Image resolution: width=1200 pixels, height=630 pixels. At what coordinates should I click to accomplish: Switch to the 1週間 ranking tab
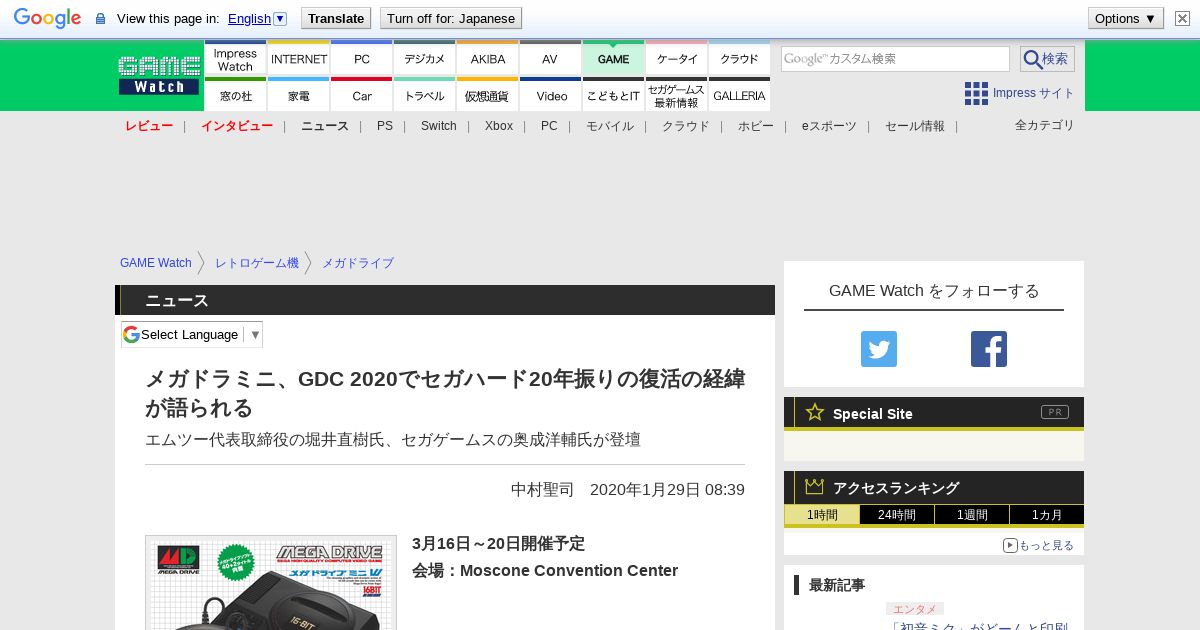pyautogui.click(x=971, y=515)
